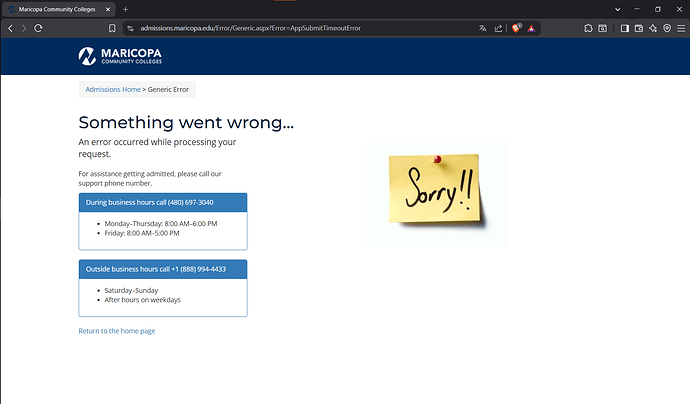Open the browser hamburger menu

[681, 28]
